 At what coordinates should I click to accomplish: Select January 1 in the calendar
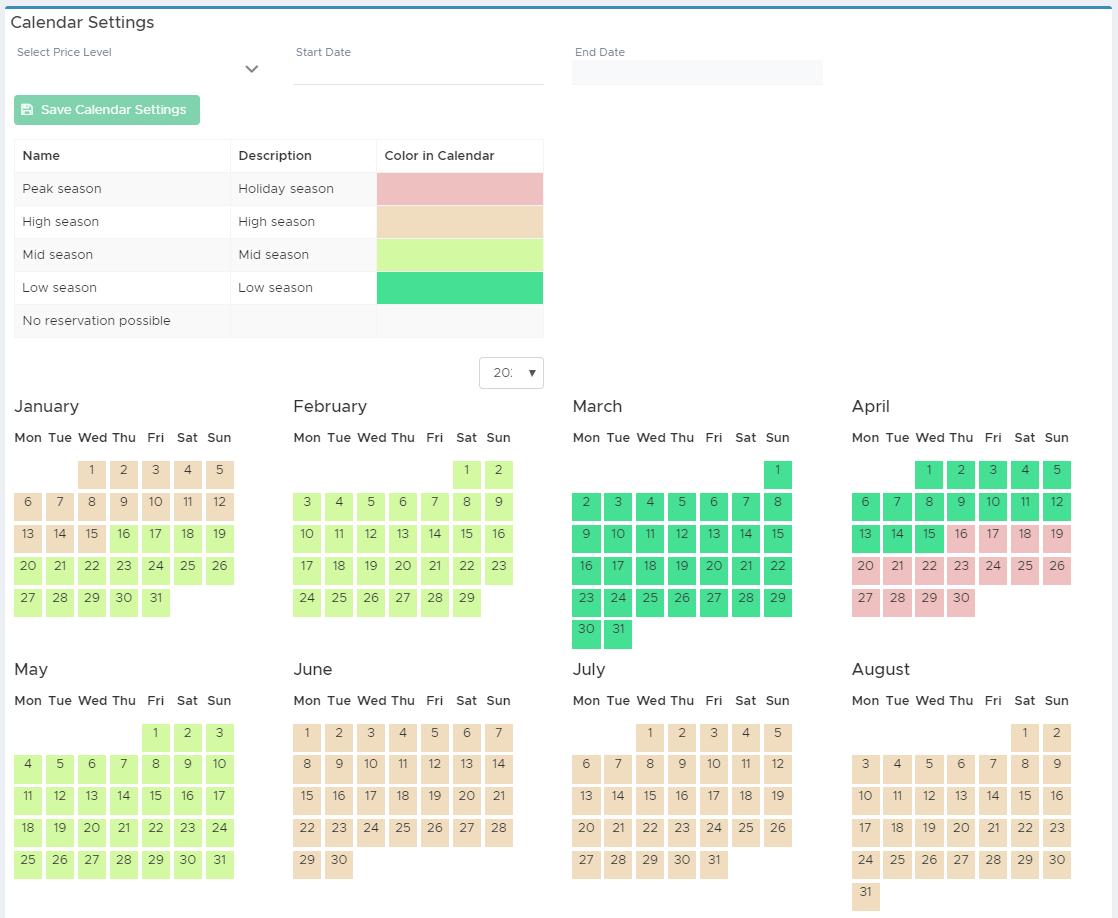[92, 474]
